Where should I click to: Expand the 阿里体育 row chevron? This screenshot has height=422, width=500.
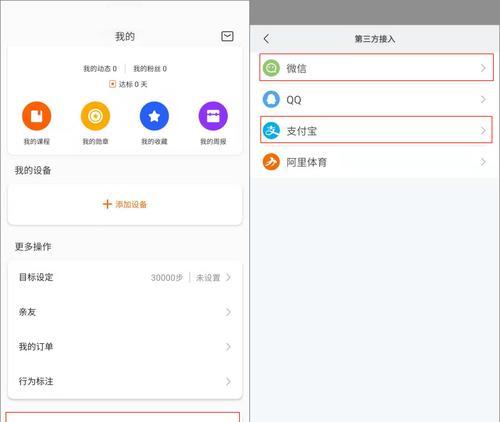tap(483, 162)
